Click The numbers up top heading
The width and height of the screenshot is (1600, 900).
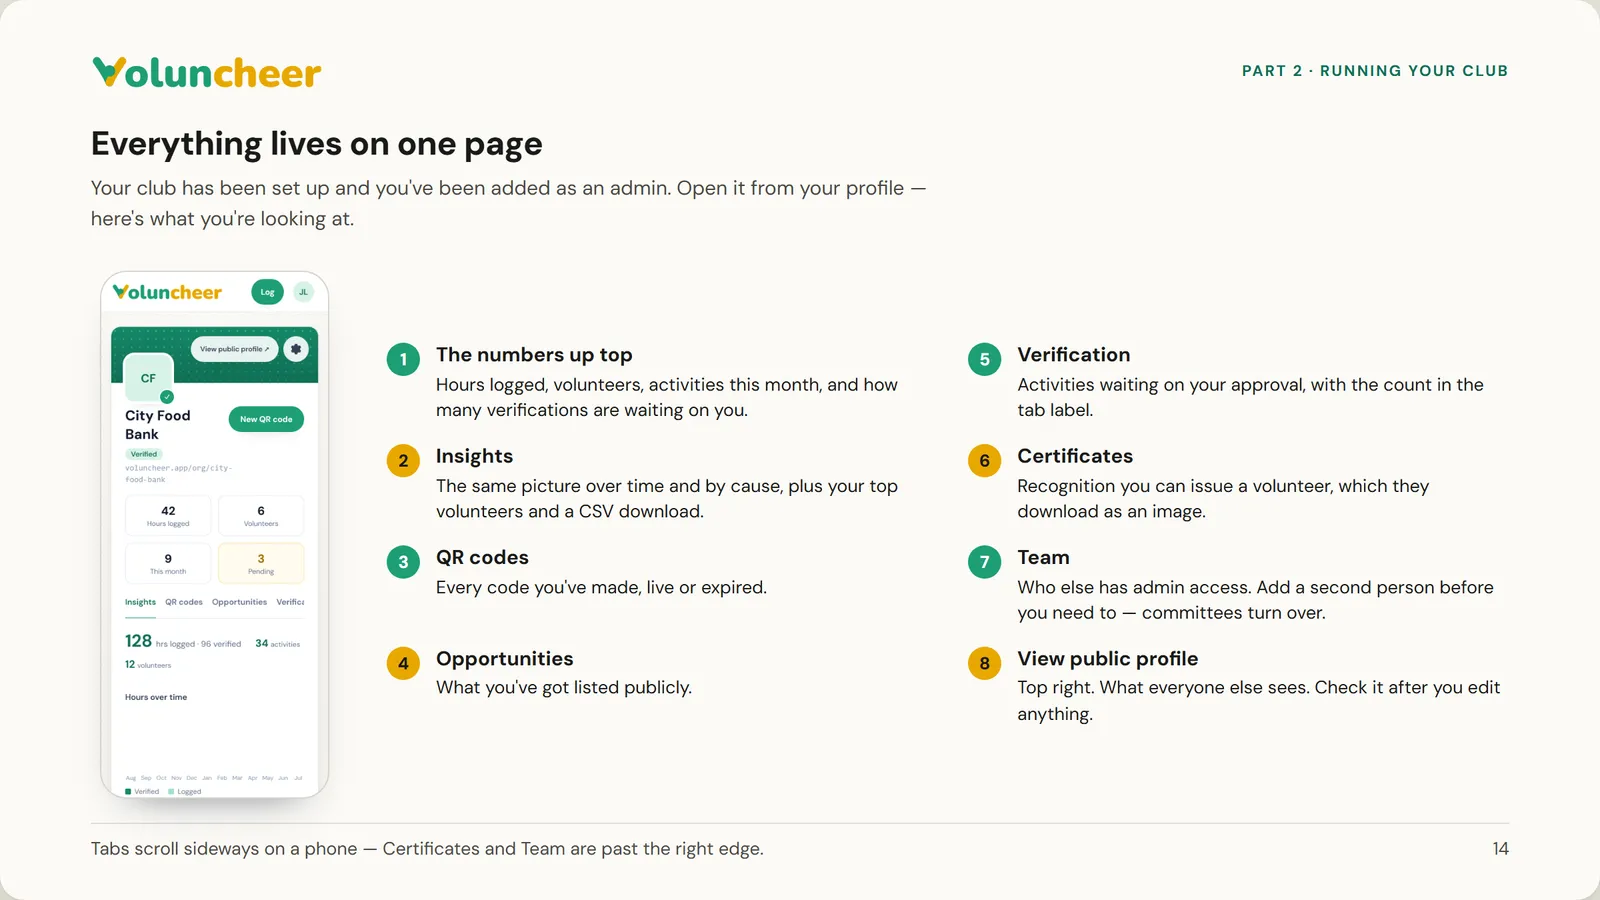(x=534, y=355)
